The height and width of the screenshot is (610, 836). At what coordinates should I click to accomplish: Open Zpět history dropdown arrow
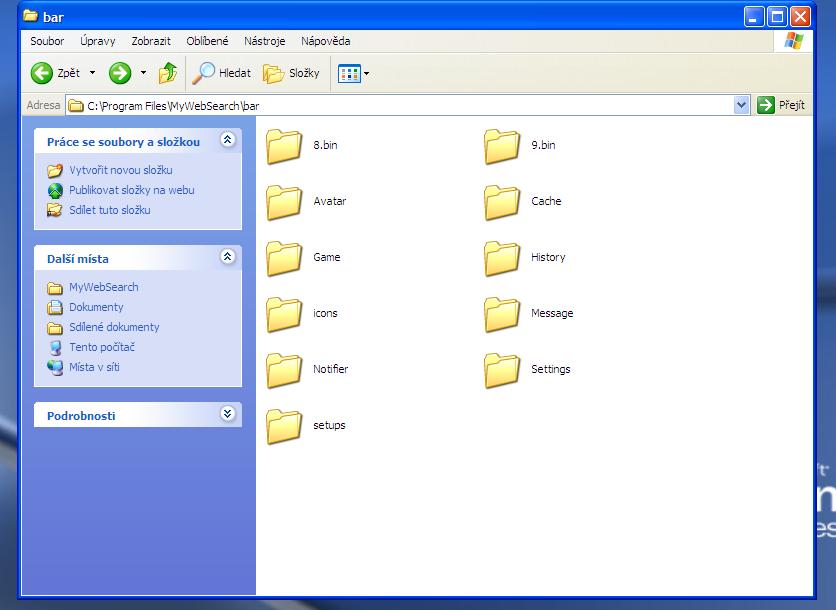93,73
